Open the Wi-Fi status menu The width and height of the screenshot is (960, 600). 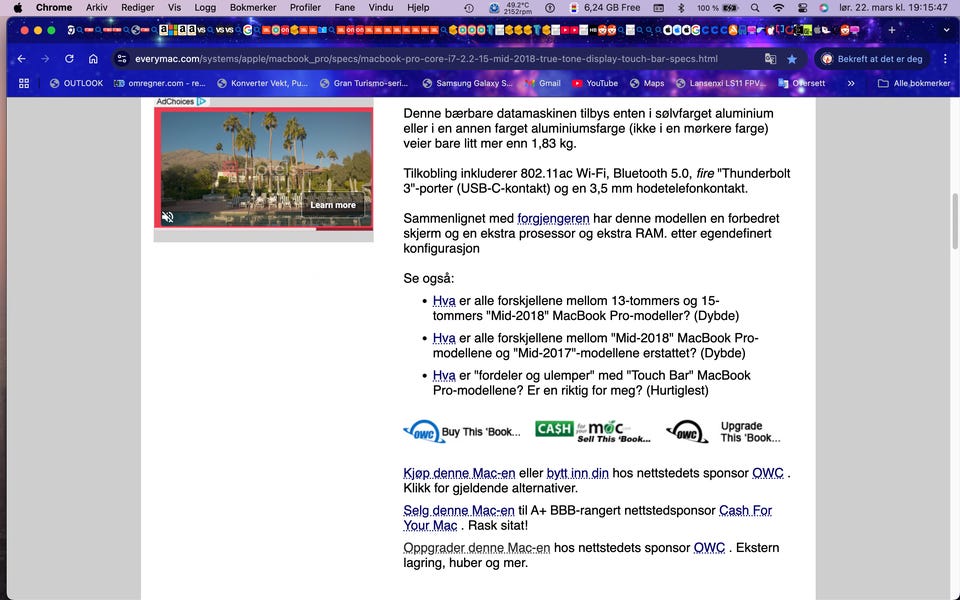(778, 7)
